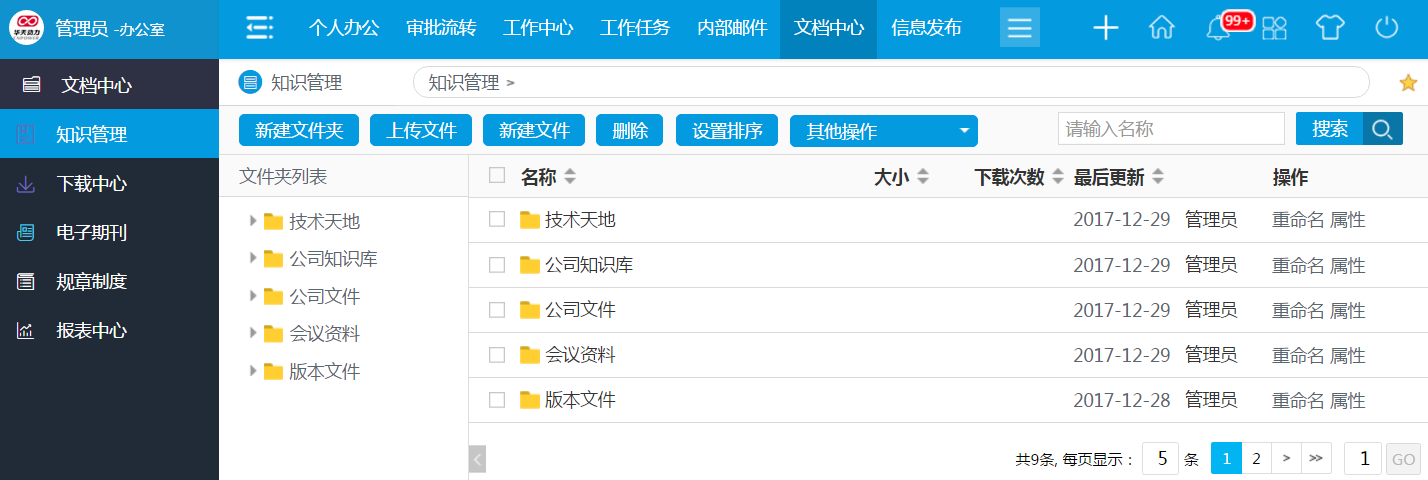Open the 内部邮件 top menu

tap(732, 28)
